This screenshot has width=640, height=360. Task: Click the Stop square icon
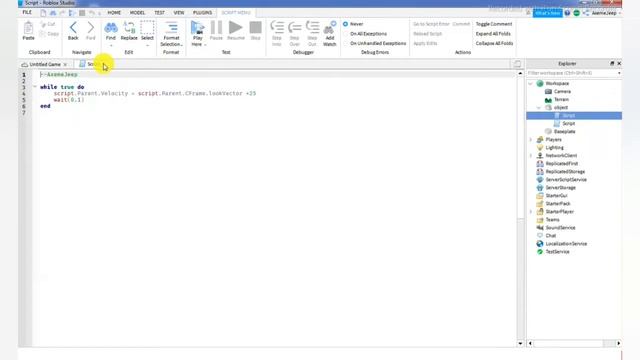point(256,28)
